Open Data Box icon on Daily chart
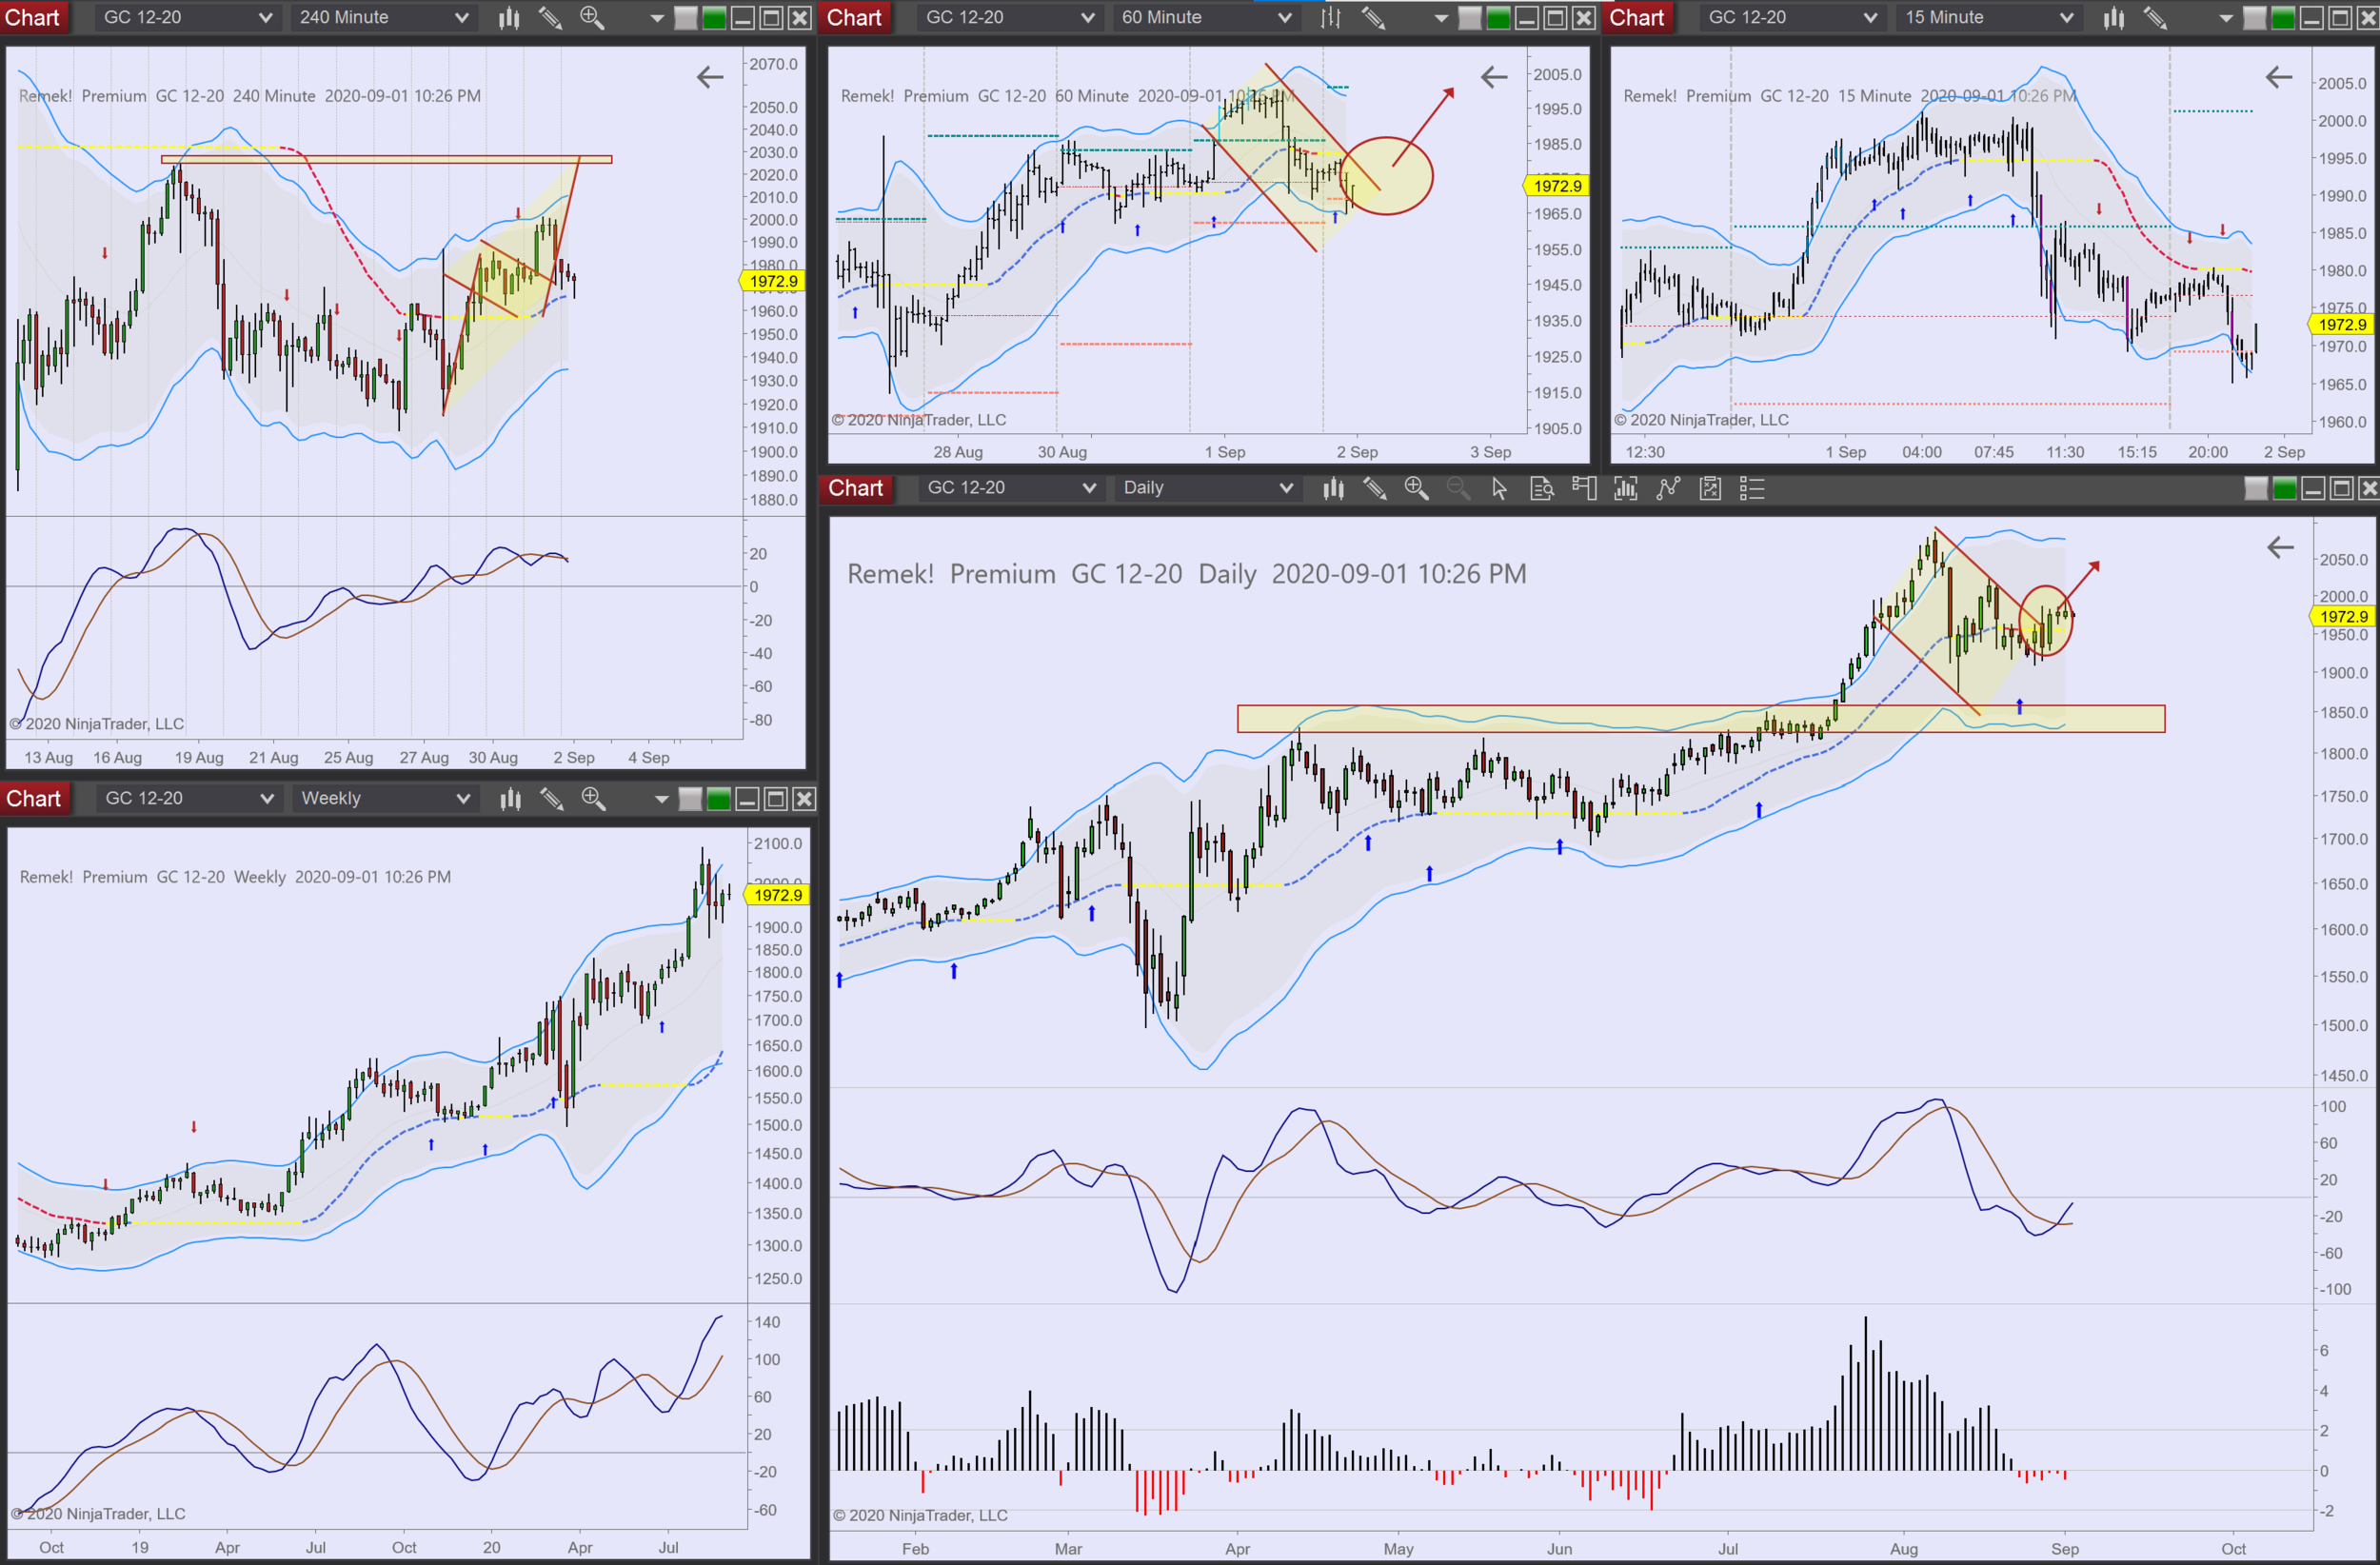The height and width of the screenshot is (1565, 2380). tap(1541, 488)
